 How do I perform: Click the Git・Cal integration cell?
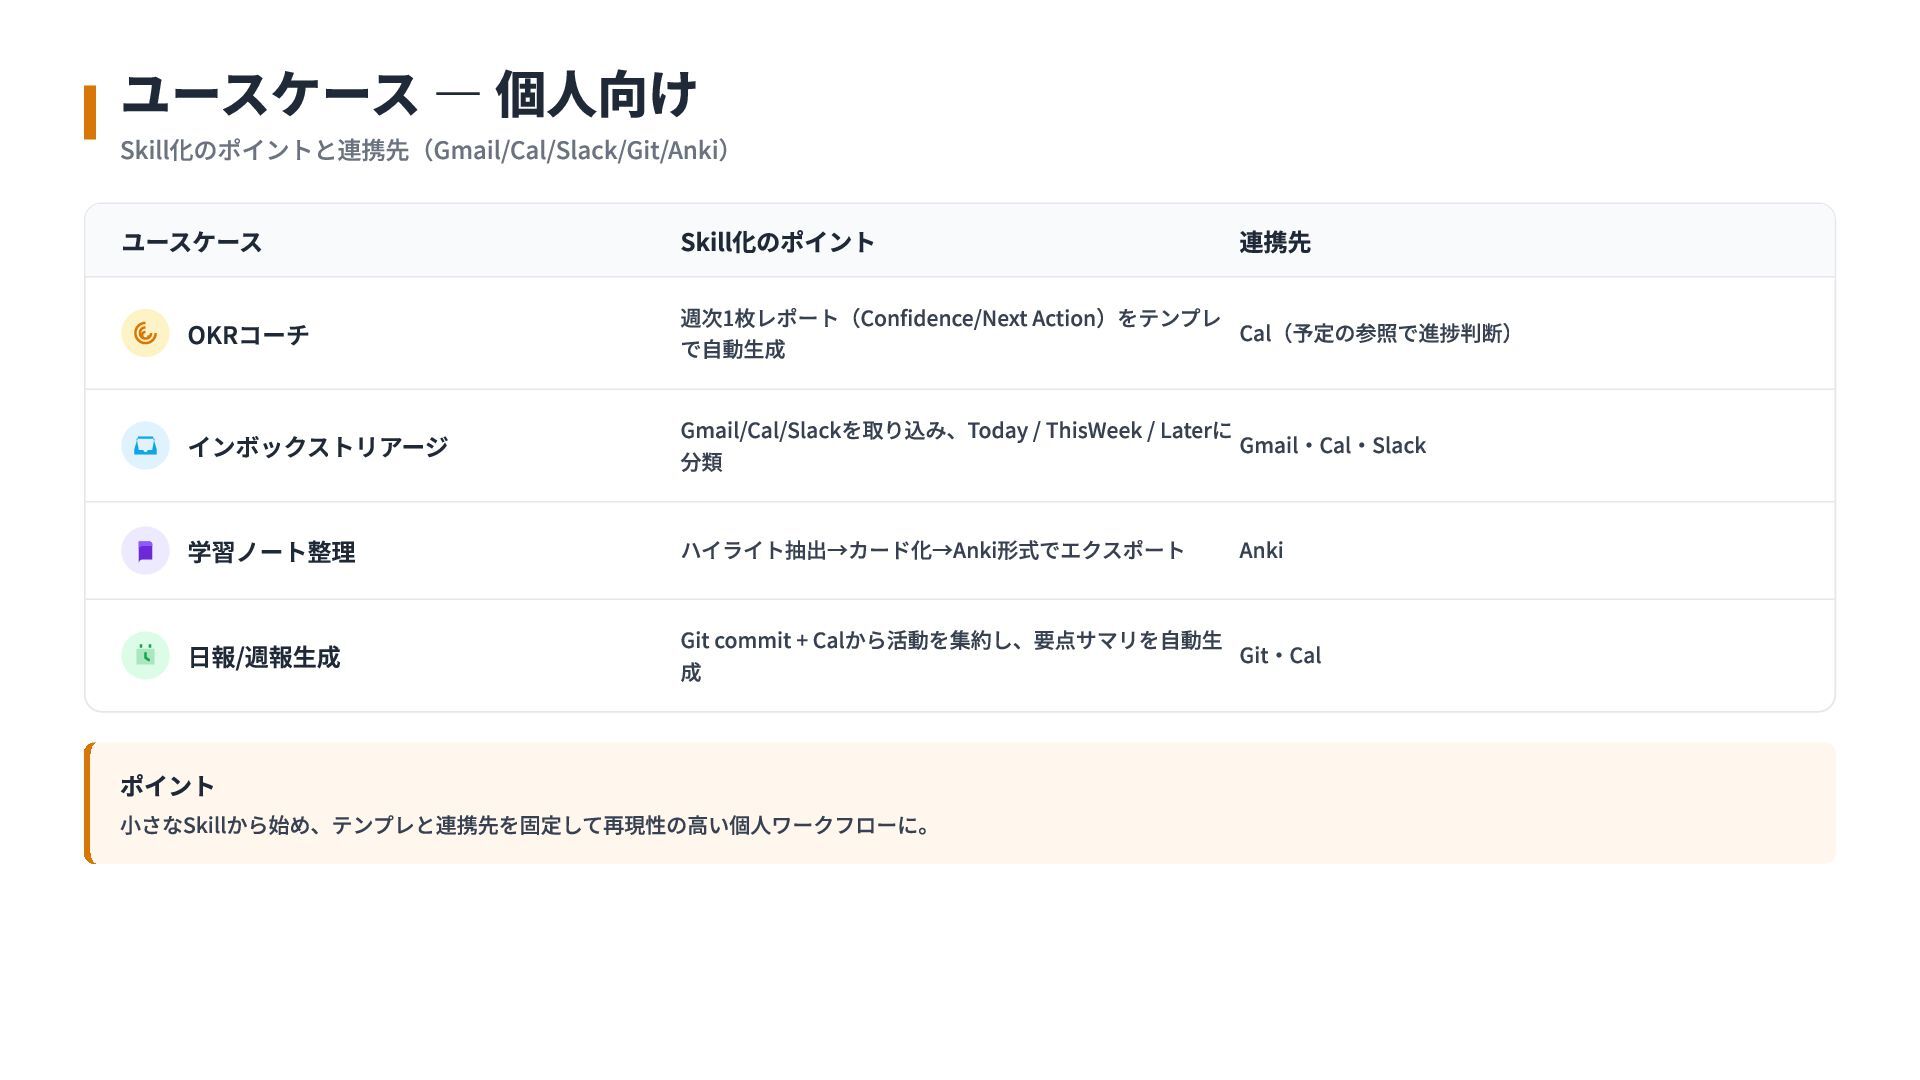1279,656
